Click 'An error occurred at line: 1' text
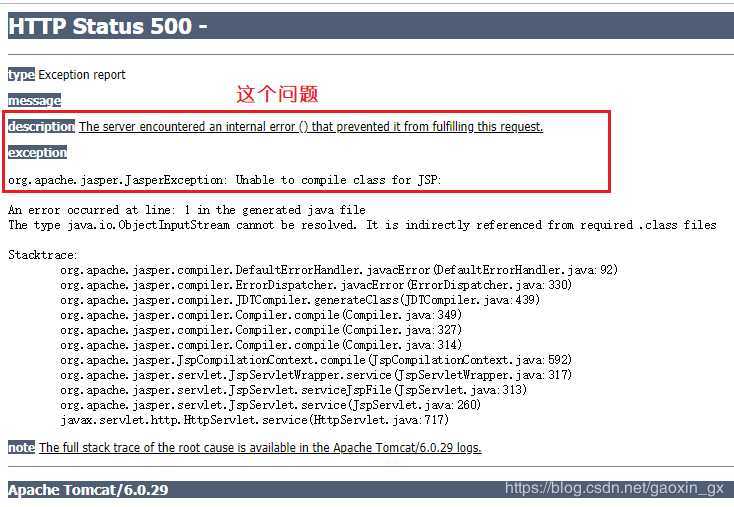734x507 pixels. tap(187, 210)
